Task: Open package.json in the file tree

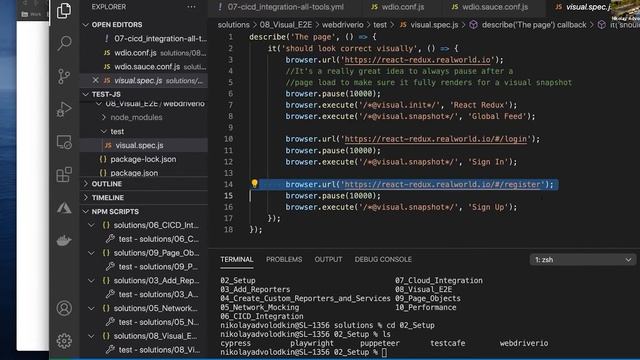Action: click(x=134, y=173)
